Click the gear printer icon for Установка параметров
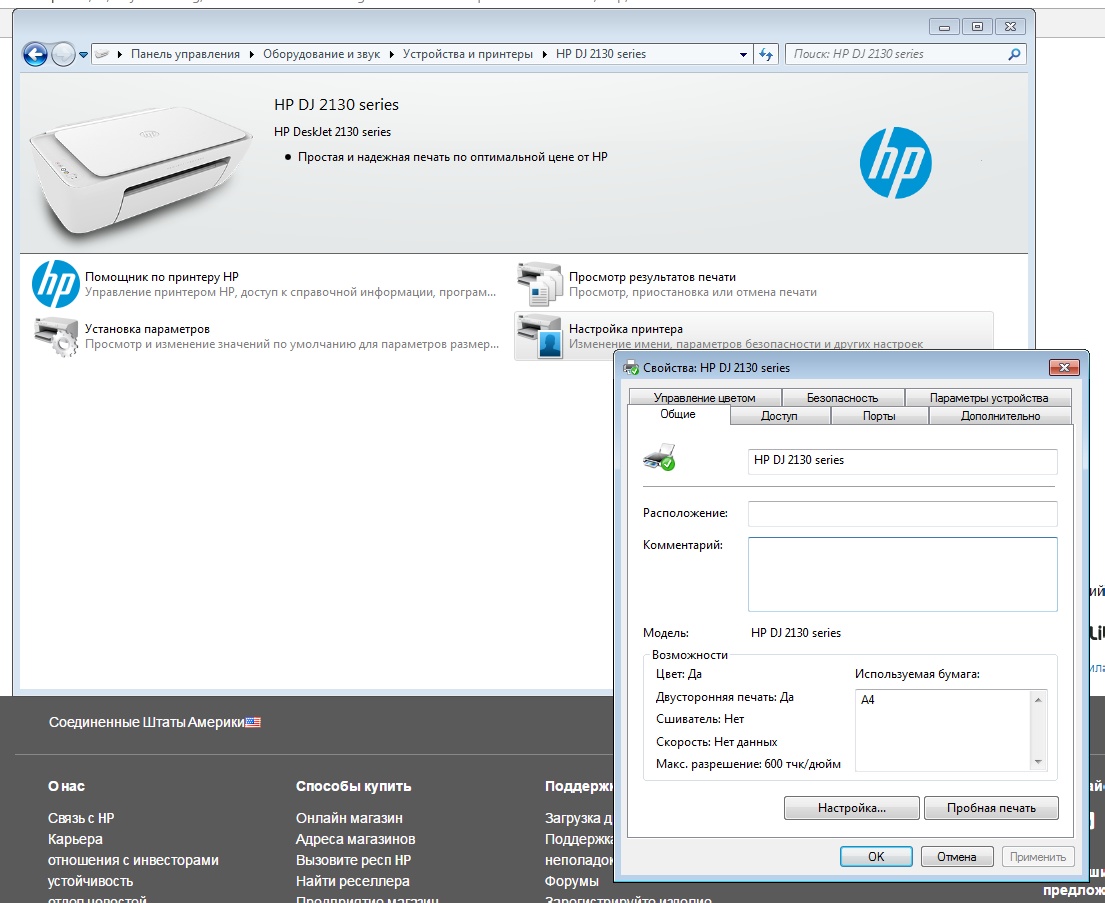This screenshot has height=903, width=1105. (x=56, y=336)
